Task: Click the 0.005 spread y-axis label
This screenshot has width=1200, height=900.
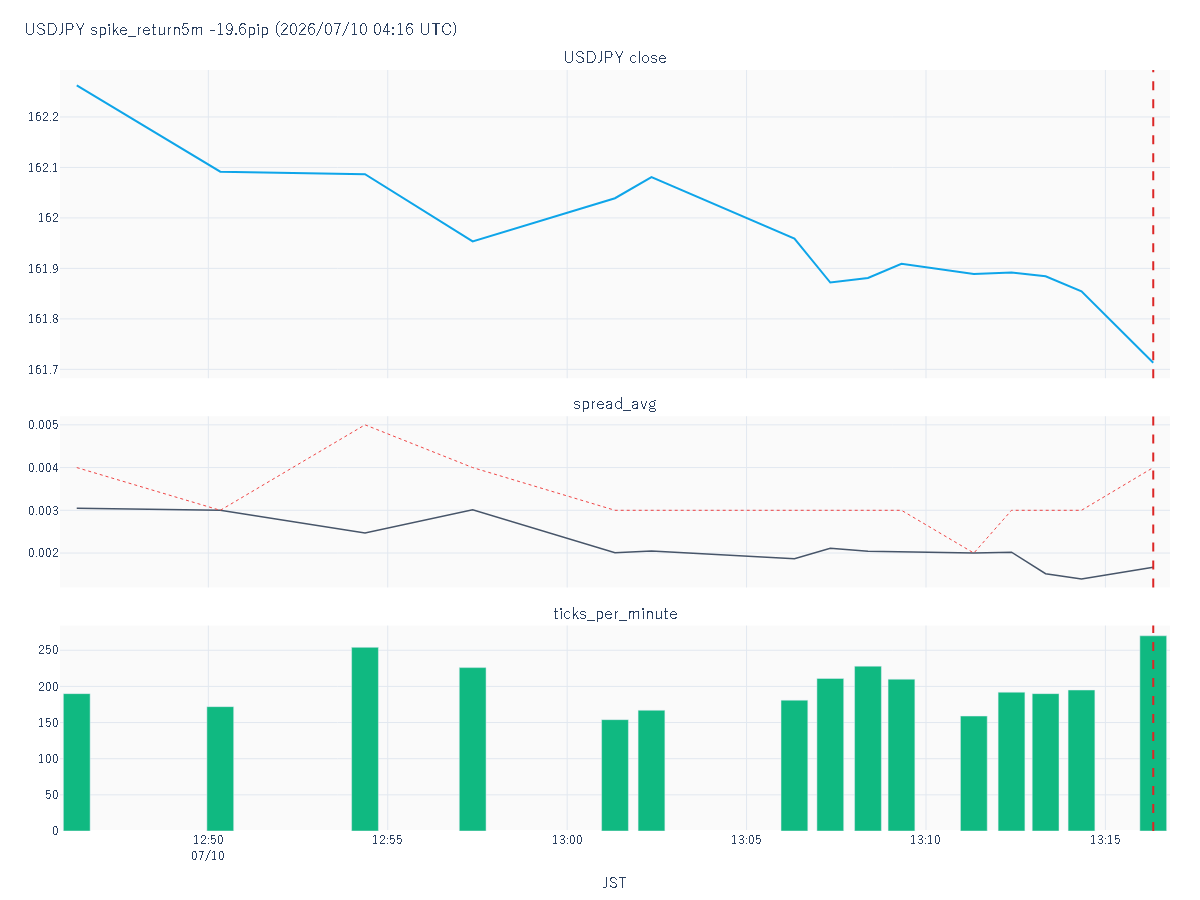Action: click(x=41, y=425)
